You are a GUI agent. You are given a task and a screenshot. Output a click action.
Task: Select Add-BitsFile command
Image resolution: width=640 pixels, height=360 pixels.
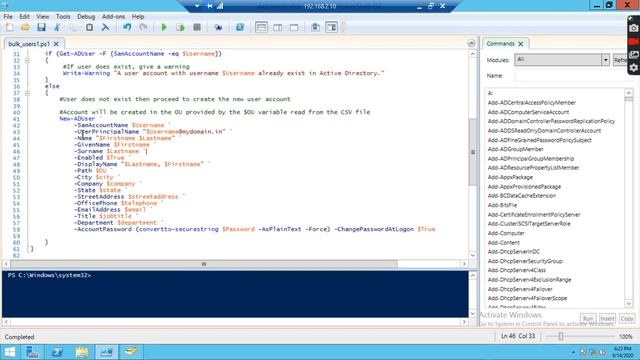click(502, 205)
